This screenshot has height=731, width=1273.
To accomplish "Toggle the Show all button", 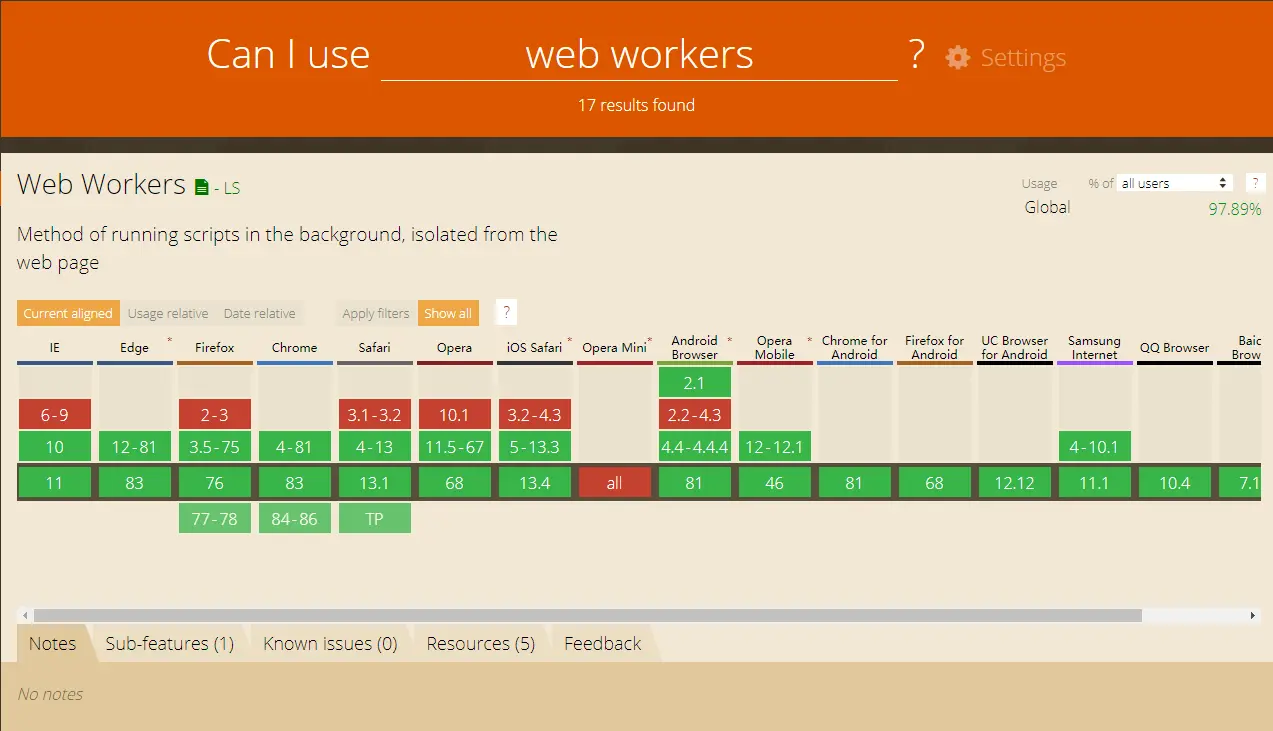I will [448, 313].
